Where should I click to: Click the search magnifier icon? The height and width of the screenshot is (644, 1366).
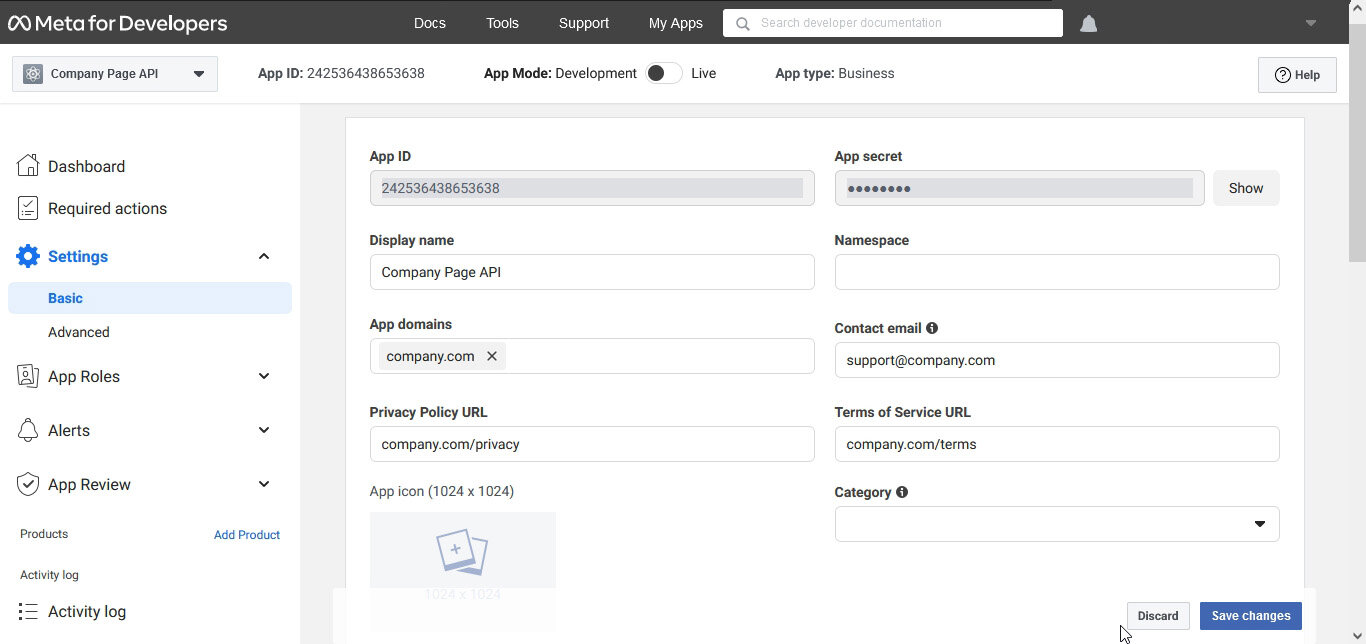[742, 23]
